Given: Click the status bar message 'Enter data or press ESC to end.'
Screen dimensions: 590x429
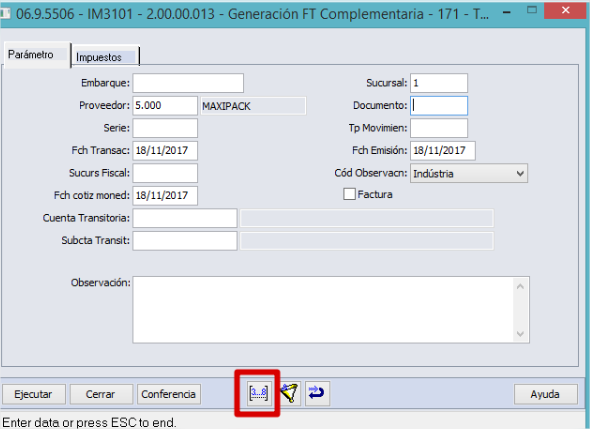Looking at the screenshot, I should [89, 423].
